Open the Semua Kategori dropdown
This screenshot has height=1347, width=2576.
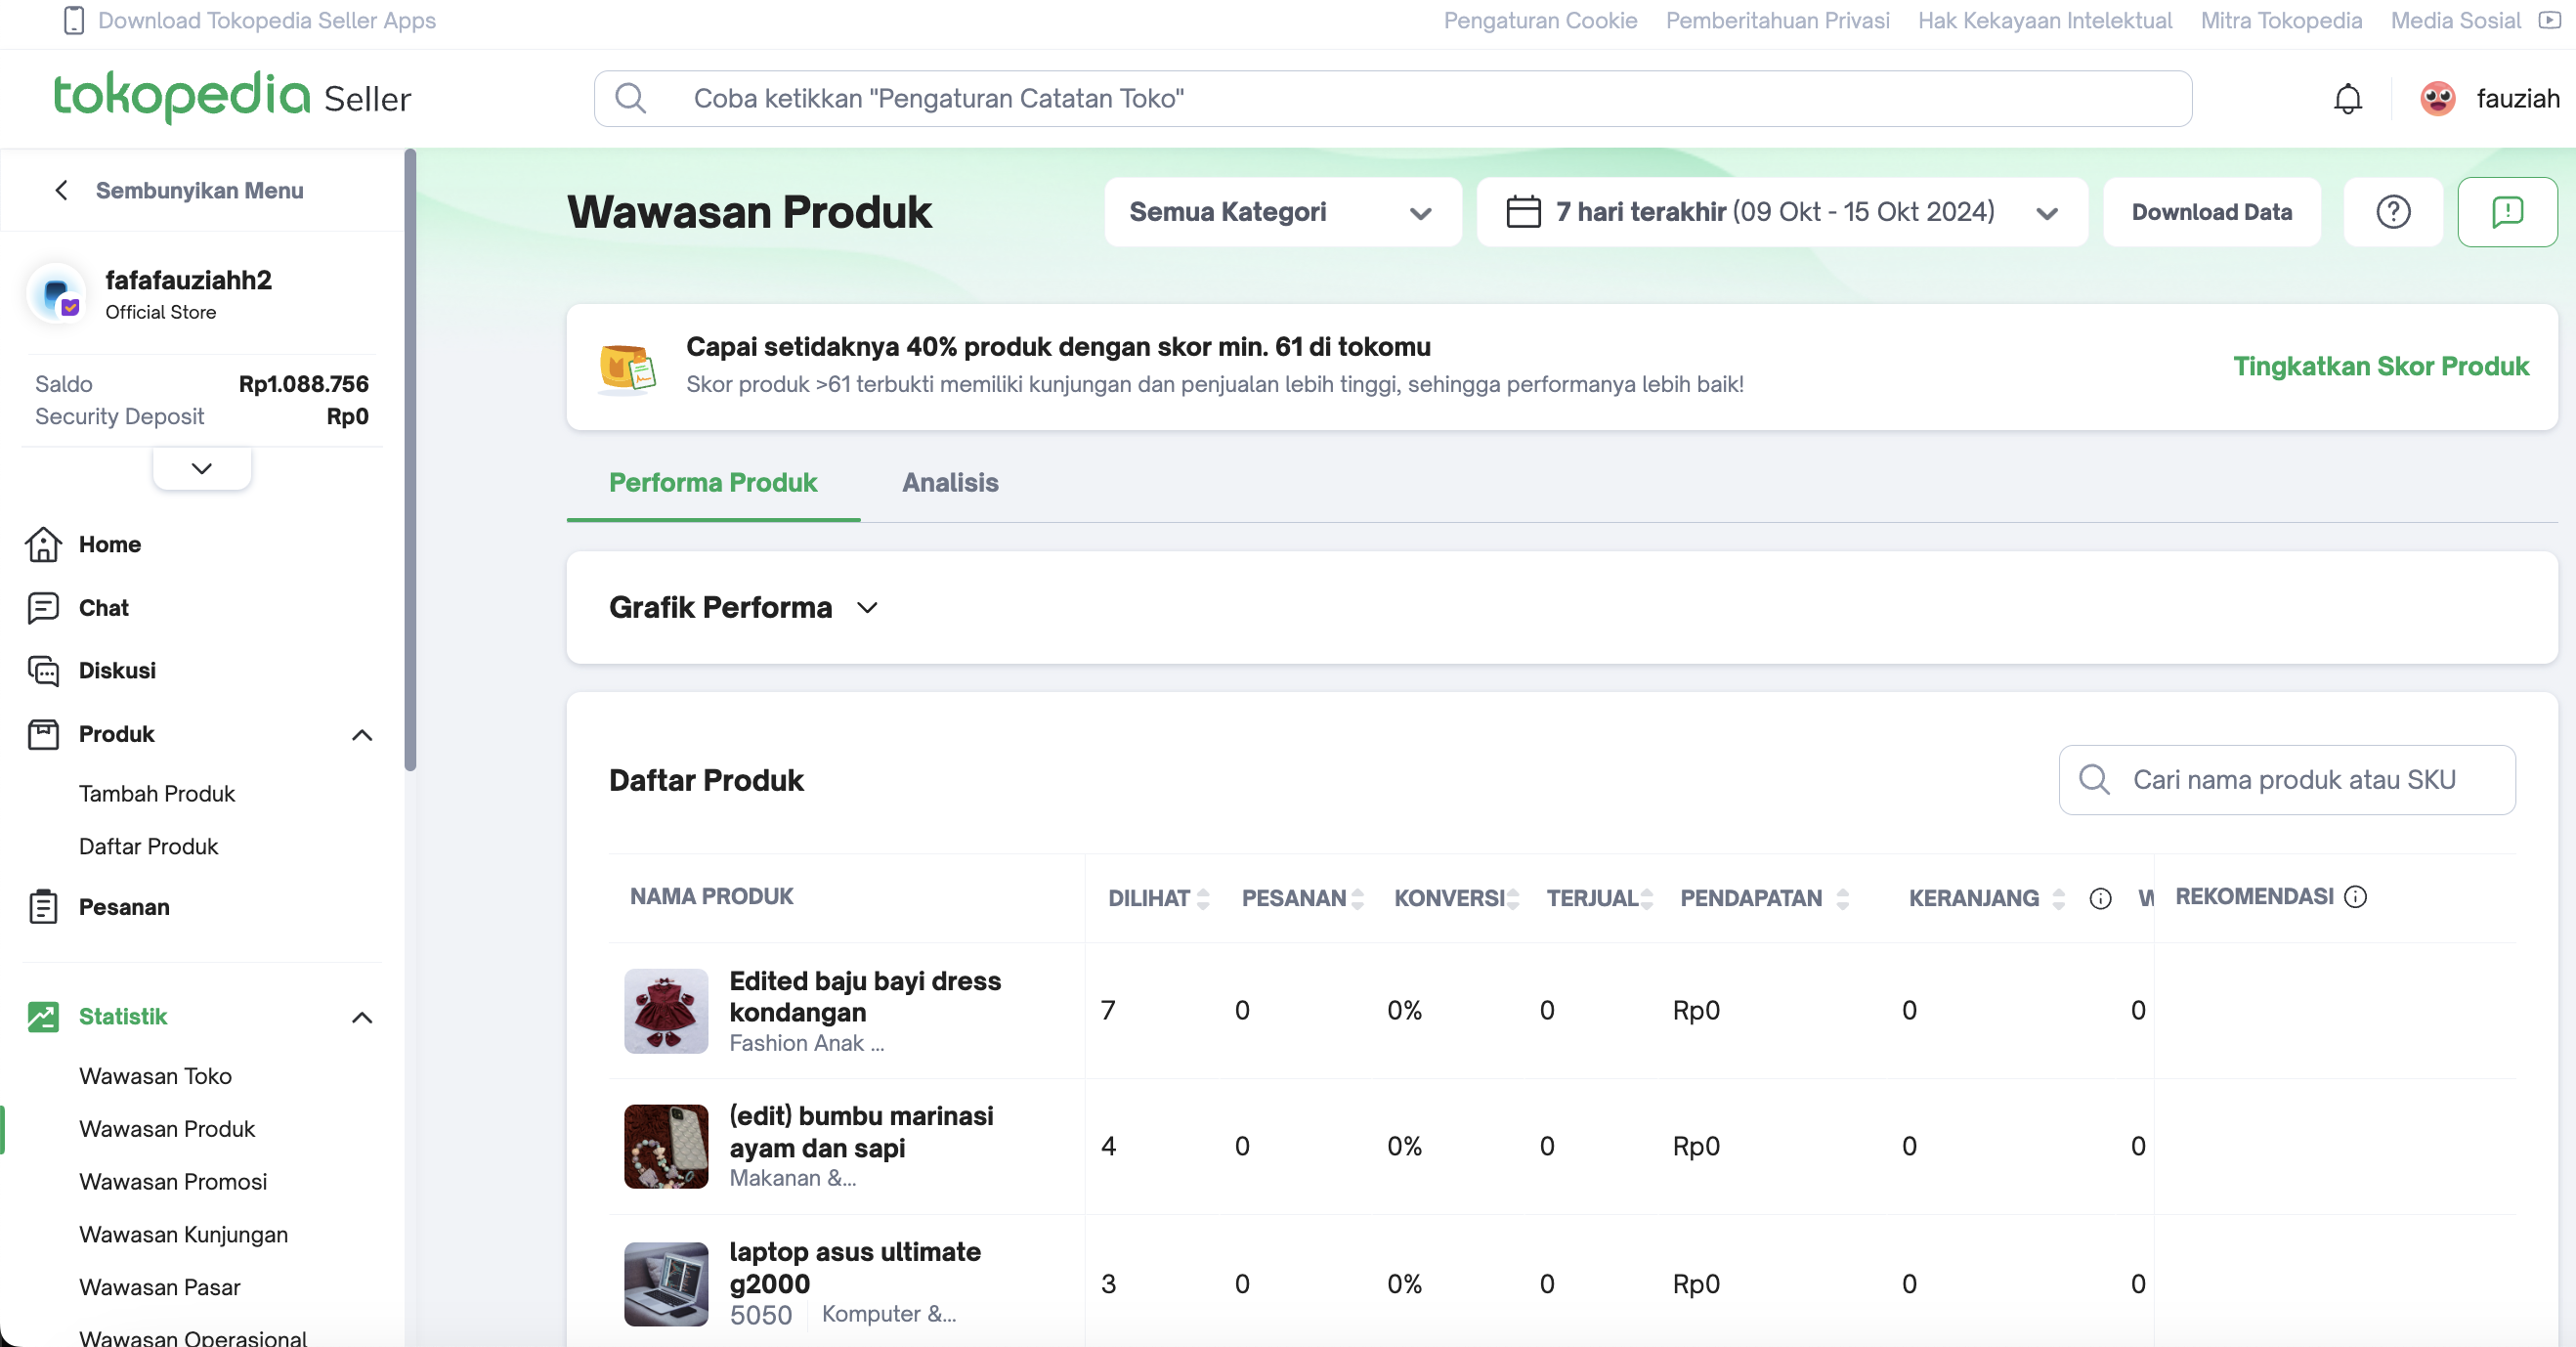pyautogui.click(x=1282, y=212)
